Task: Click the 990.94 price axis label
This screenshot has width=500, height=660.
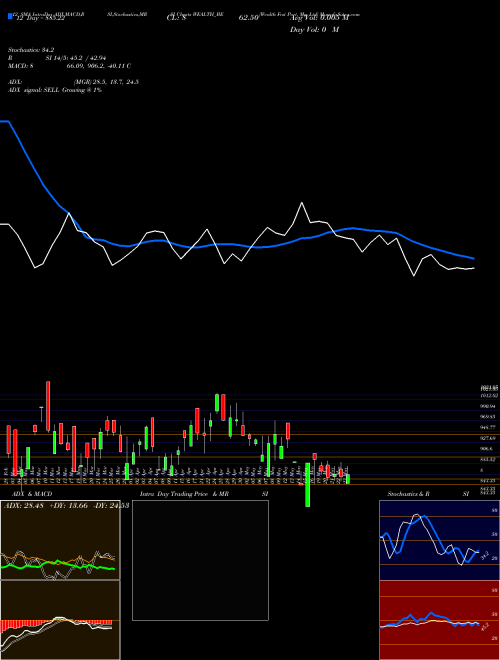Action: pos(490,406)
